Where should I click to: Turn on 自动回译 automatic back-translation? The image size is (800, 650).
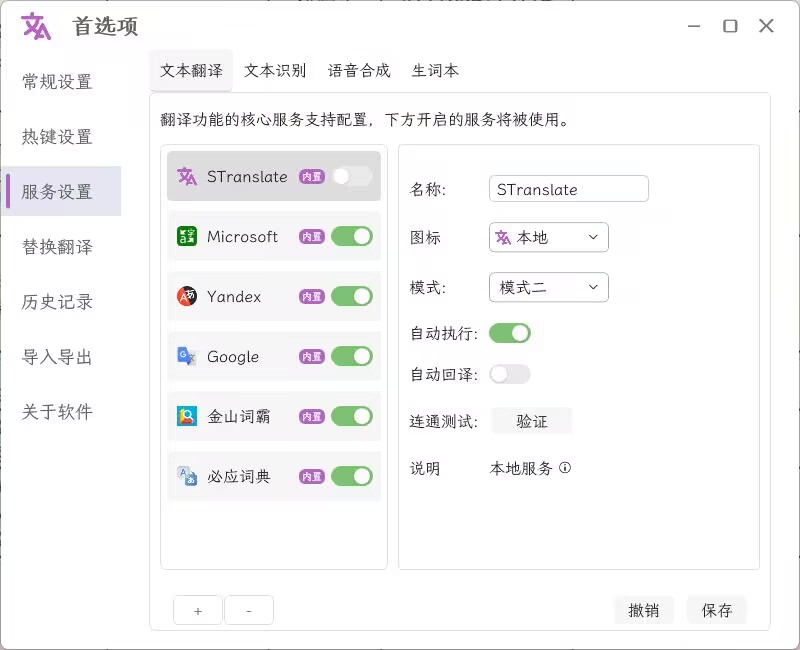tap(510, 374)
